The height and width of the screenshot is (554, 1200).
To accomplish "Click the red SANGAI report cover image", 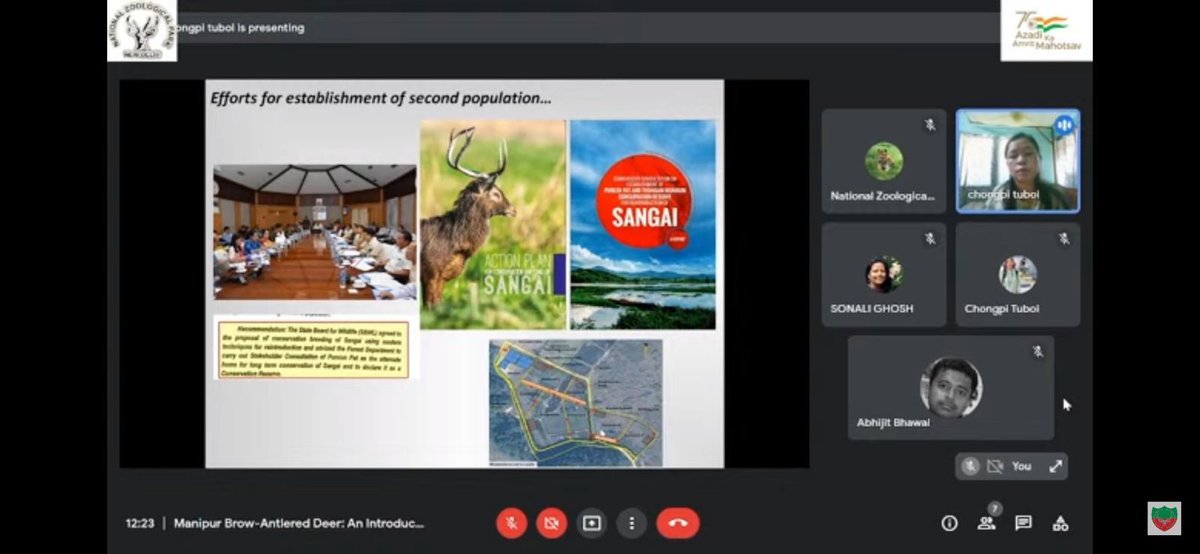I will (643, 225).
